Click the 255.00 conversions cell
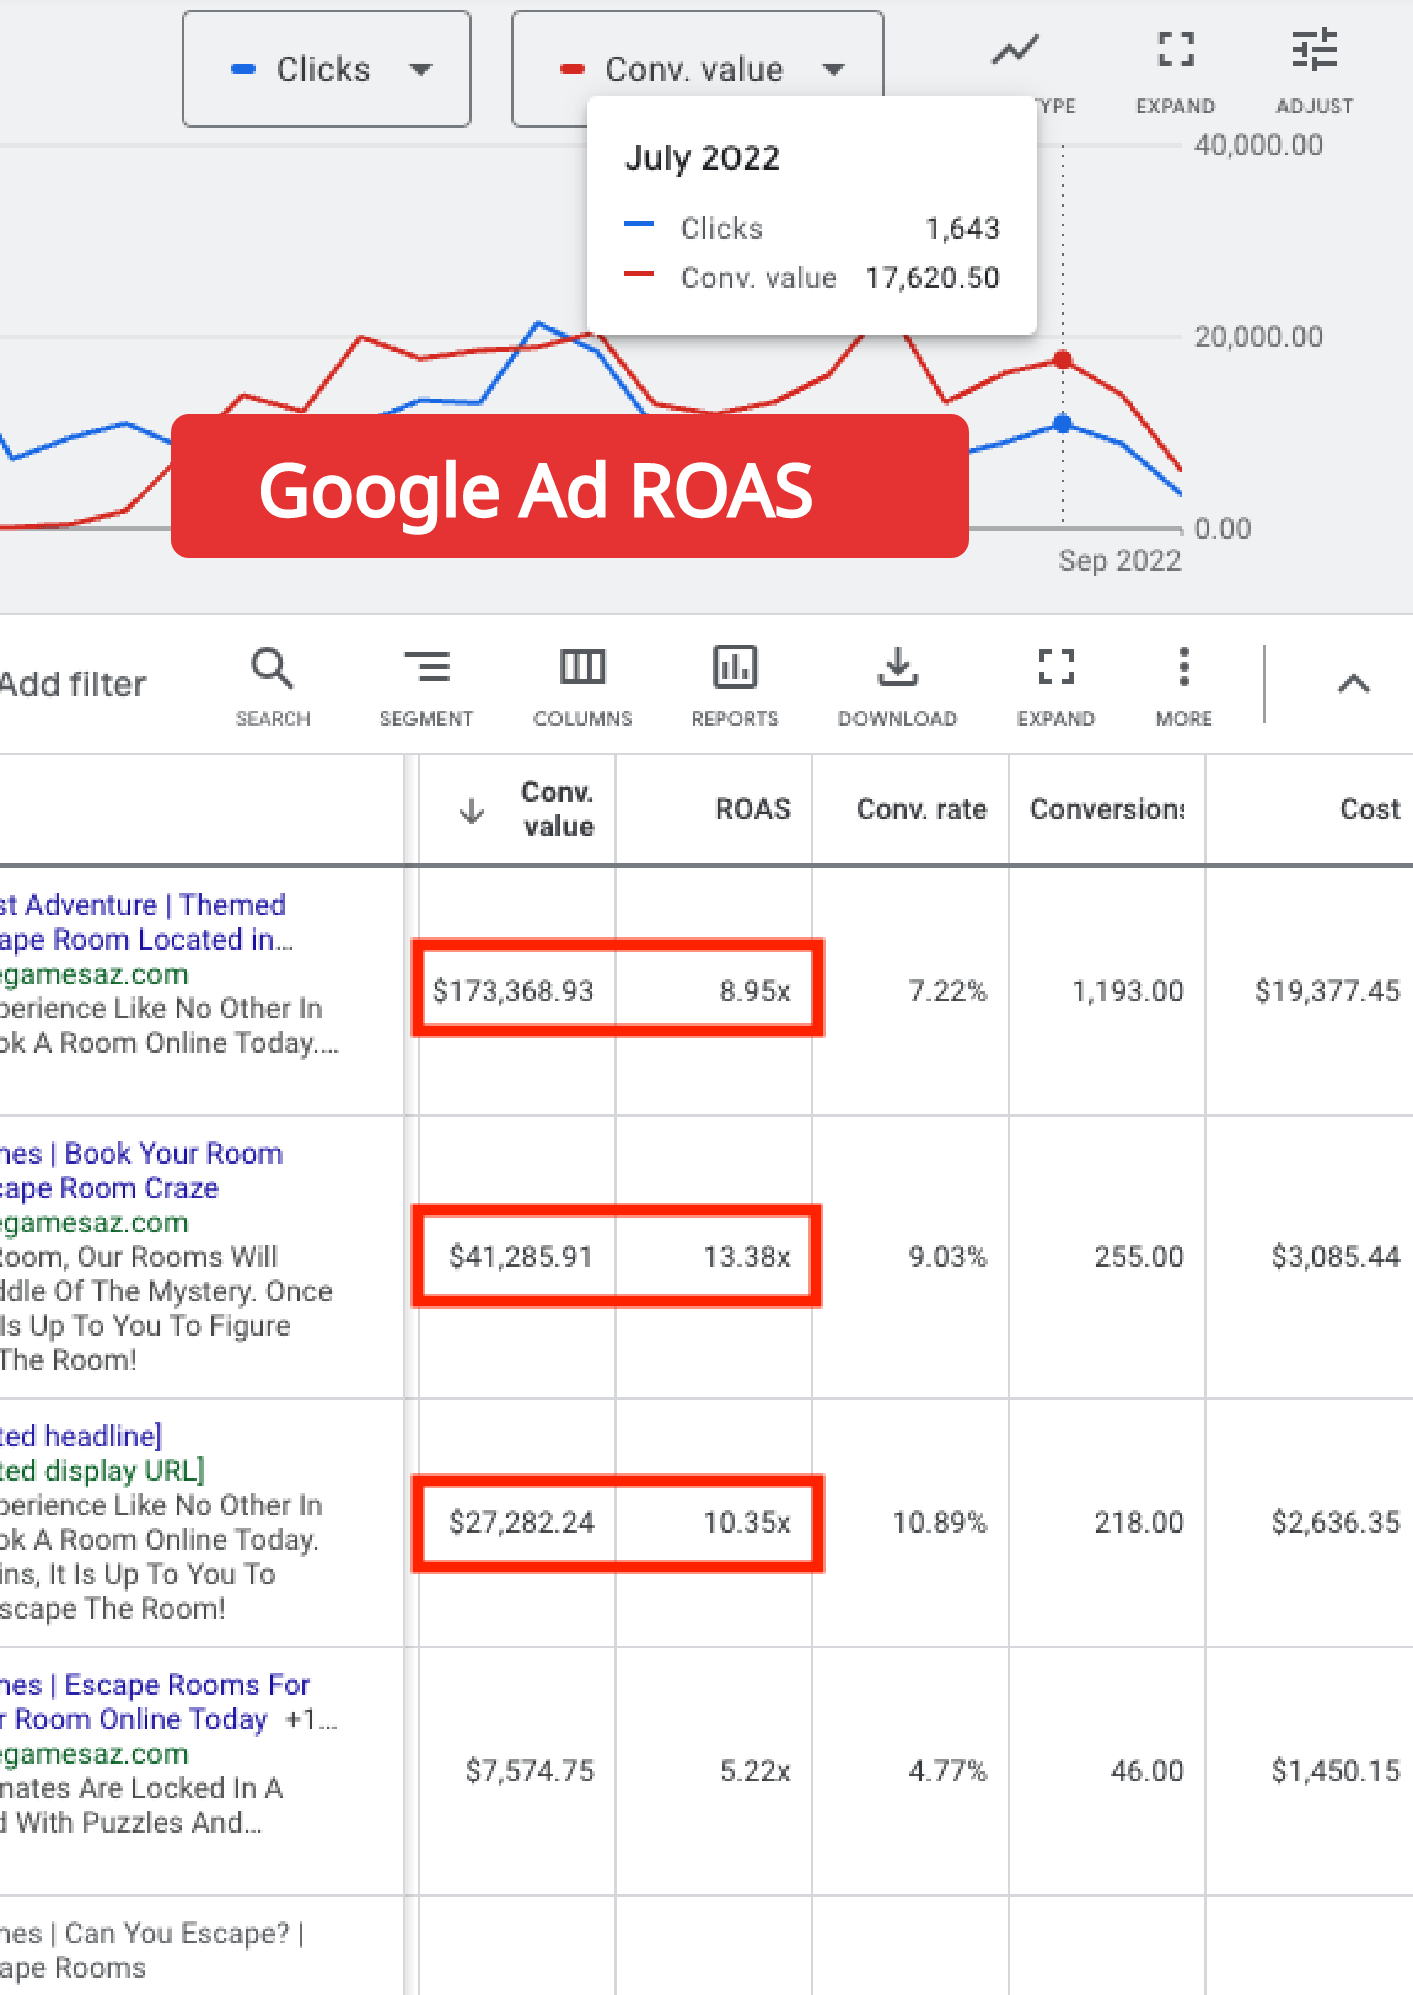The width and height of the screenshot is (1413, 1995). [1139, 1256]
